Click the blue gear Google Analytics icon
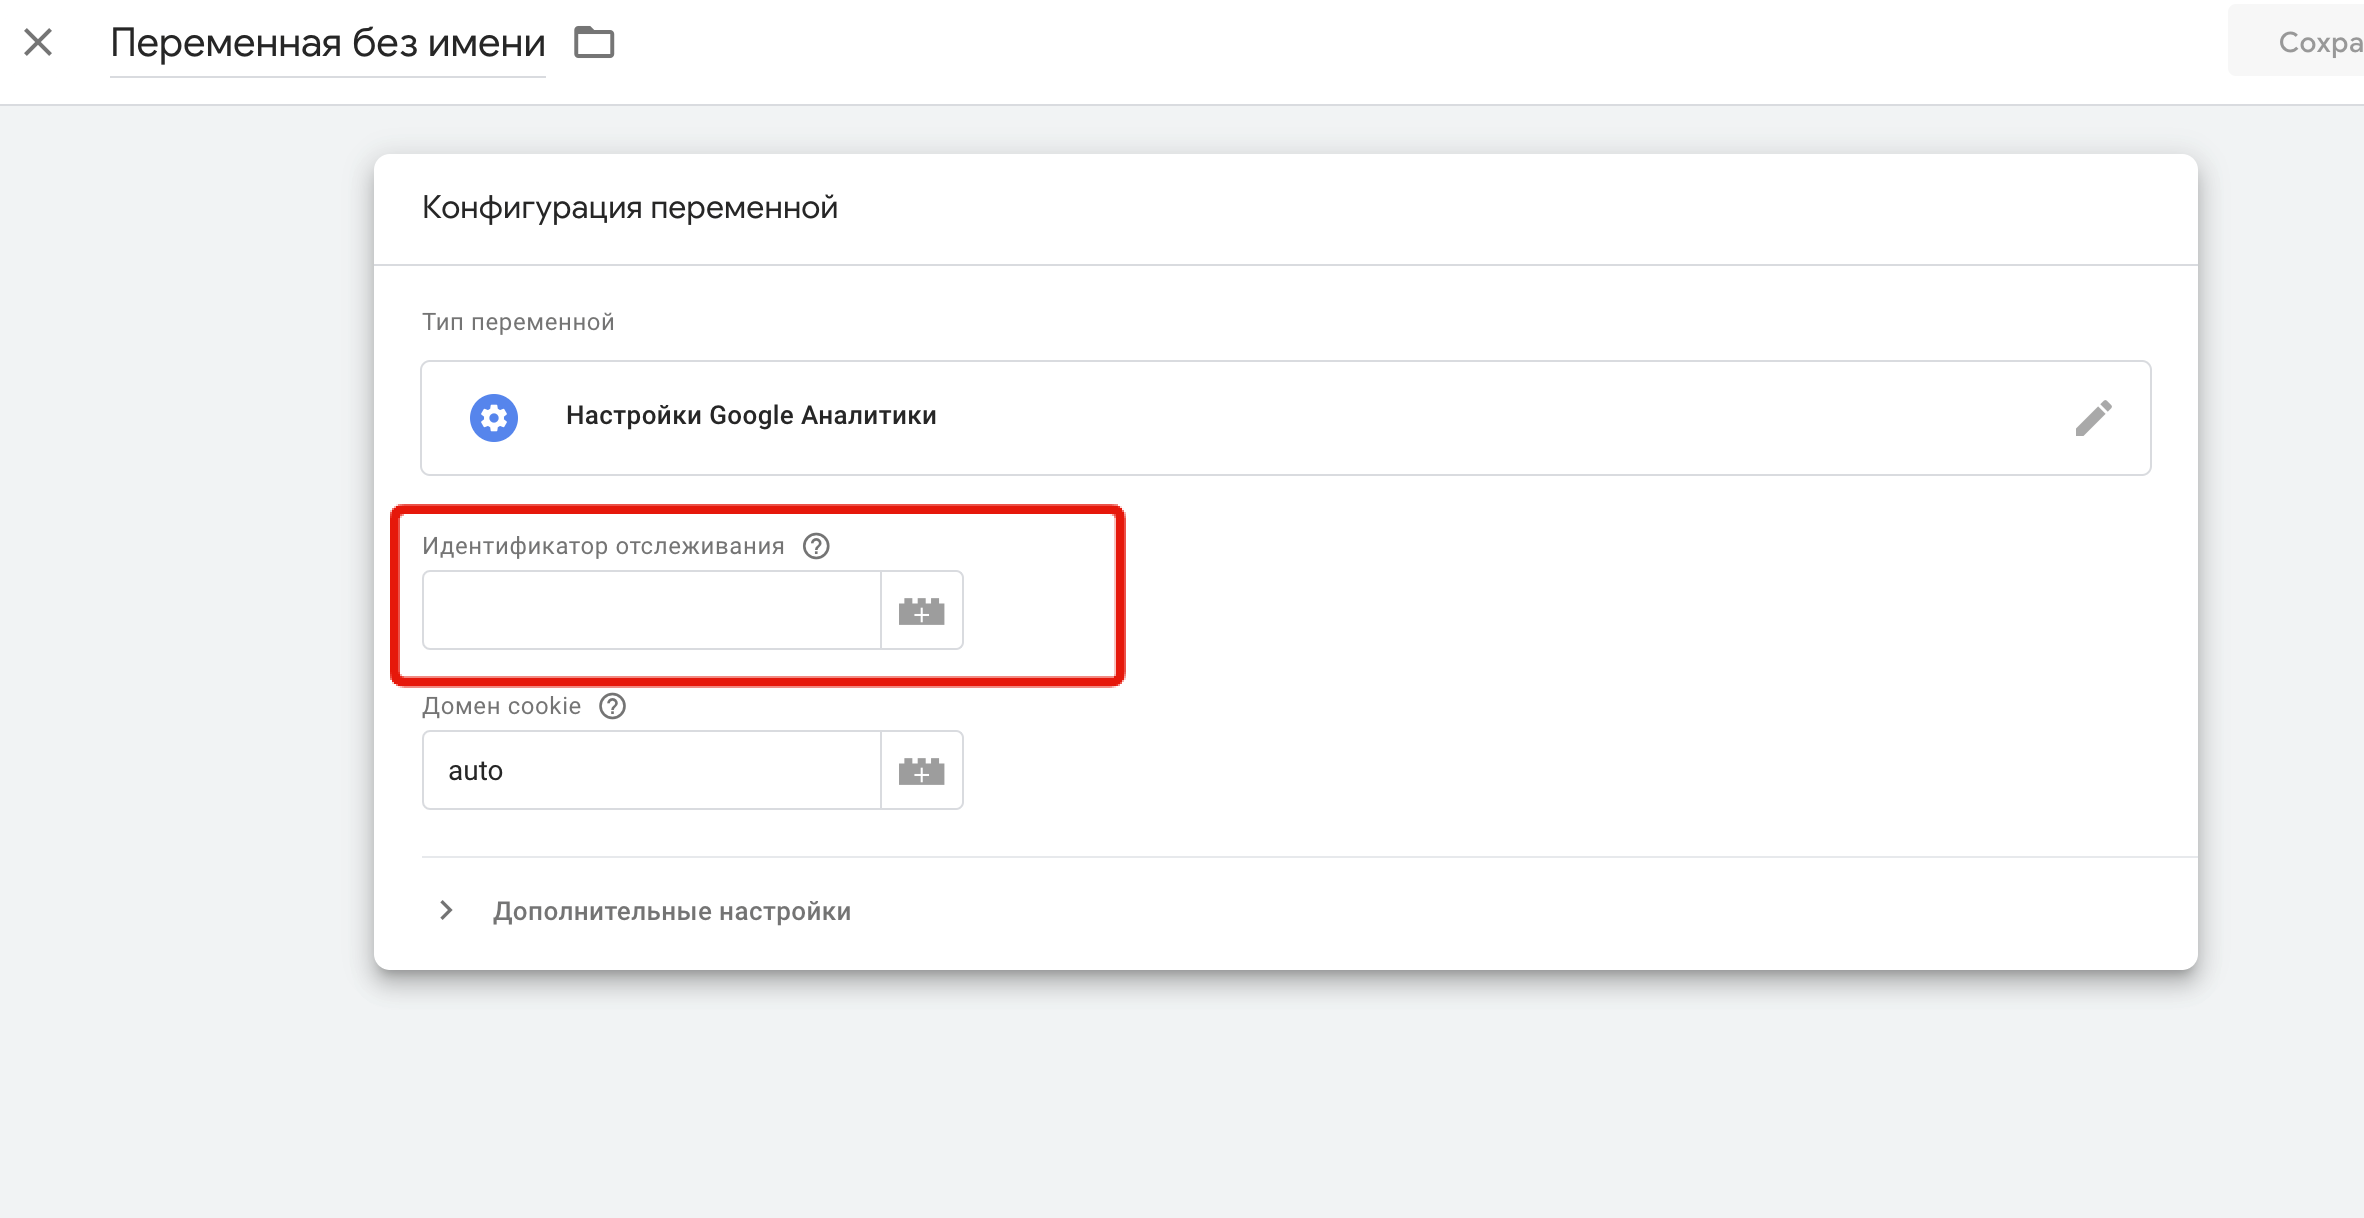This screenshot has height=1218, width=2364. pos(494,417)
